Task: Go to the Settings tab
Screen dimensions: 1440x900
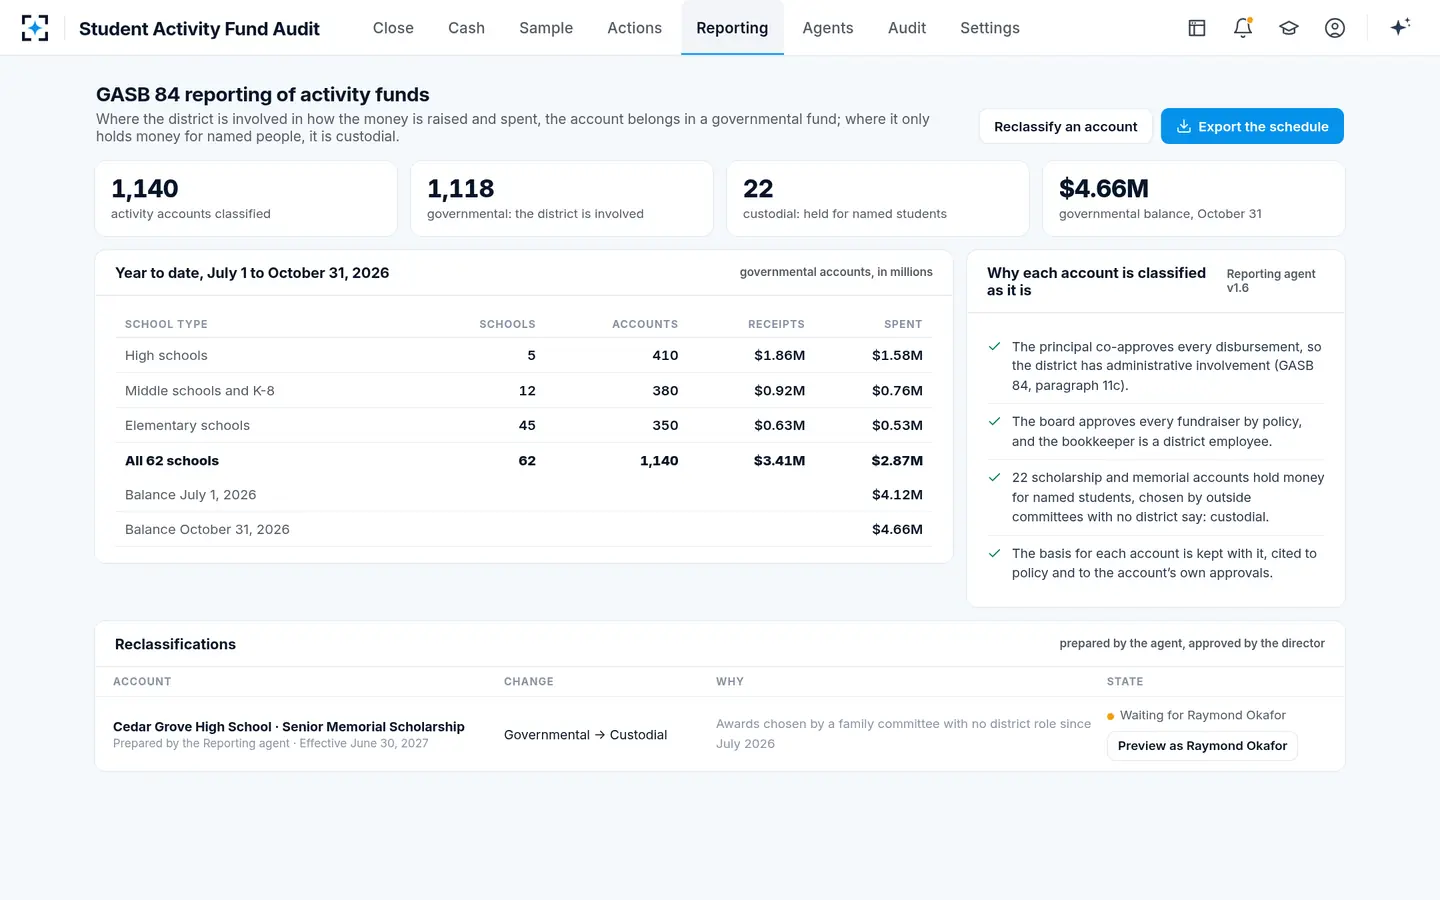Action: pyautogui.click(x=990, y=28)
